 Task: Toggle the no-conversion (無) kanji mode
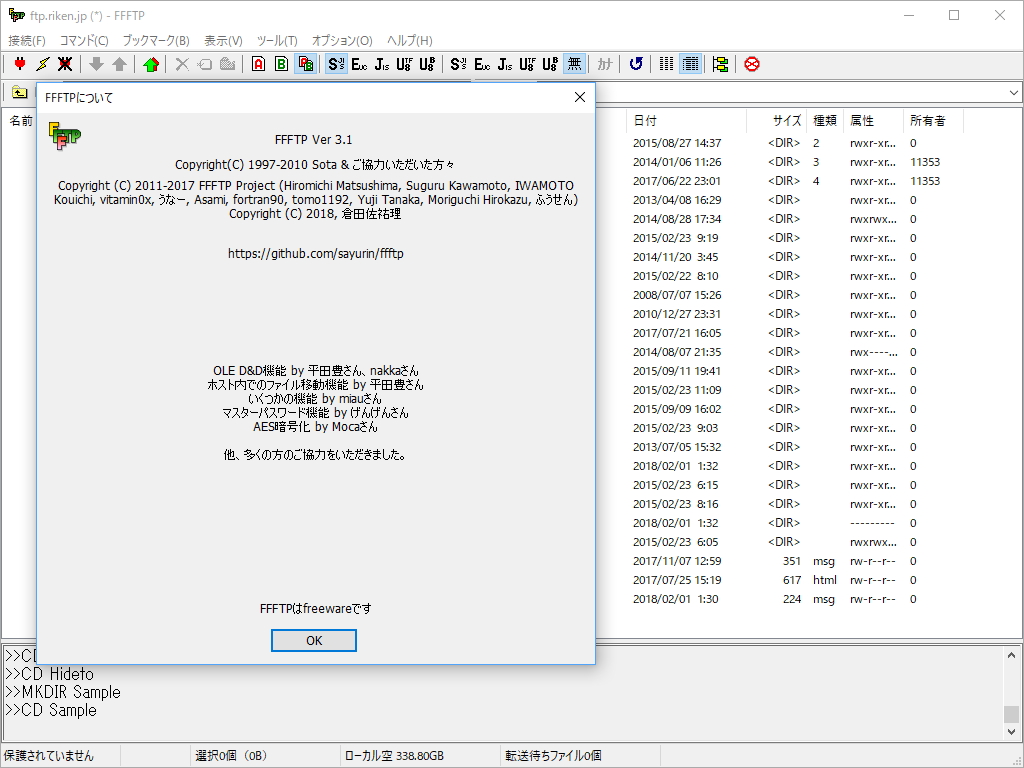[574, 64]
